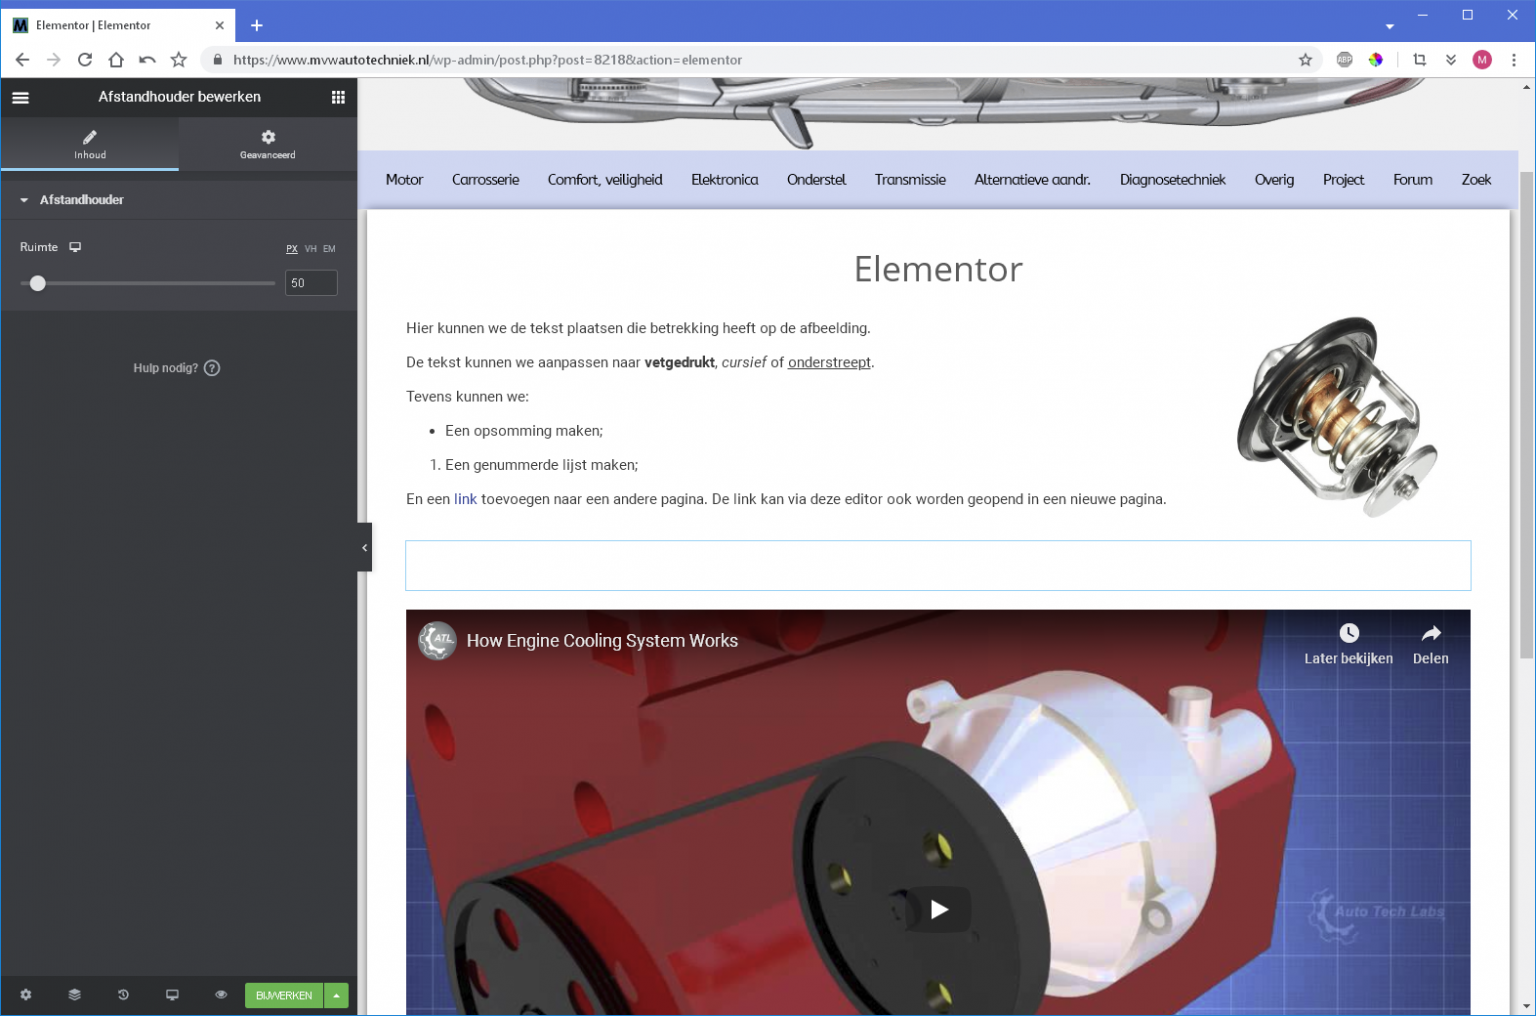Click the undo-style arrow in browser toolbar
The width and height of the screenshot is (1536, 1016).
click(x=147, y=60)
